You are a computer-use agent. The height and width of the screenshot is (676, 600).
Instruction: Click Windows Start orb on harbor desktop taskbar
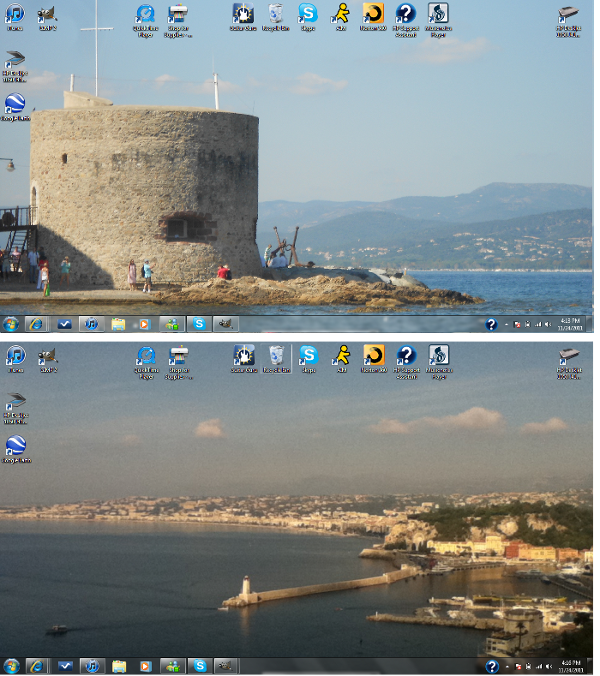click(12, 667)
